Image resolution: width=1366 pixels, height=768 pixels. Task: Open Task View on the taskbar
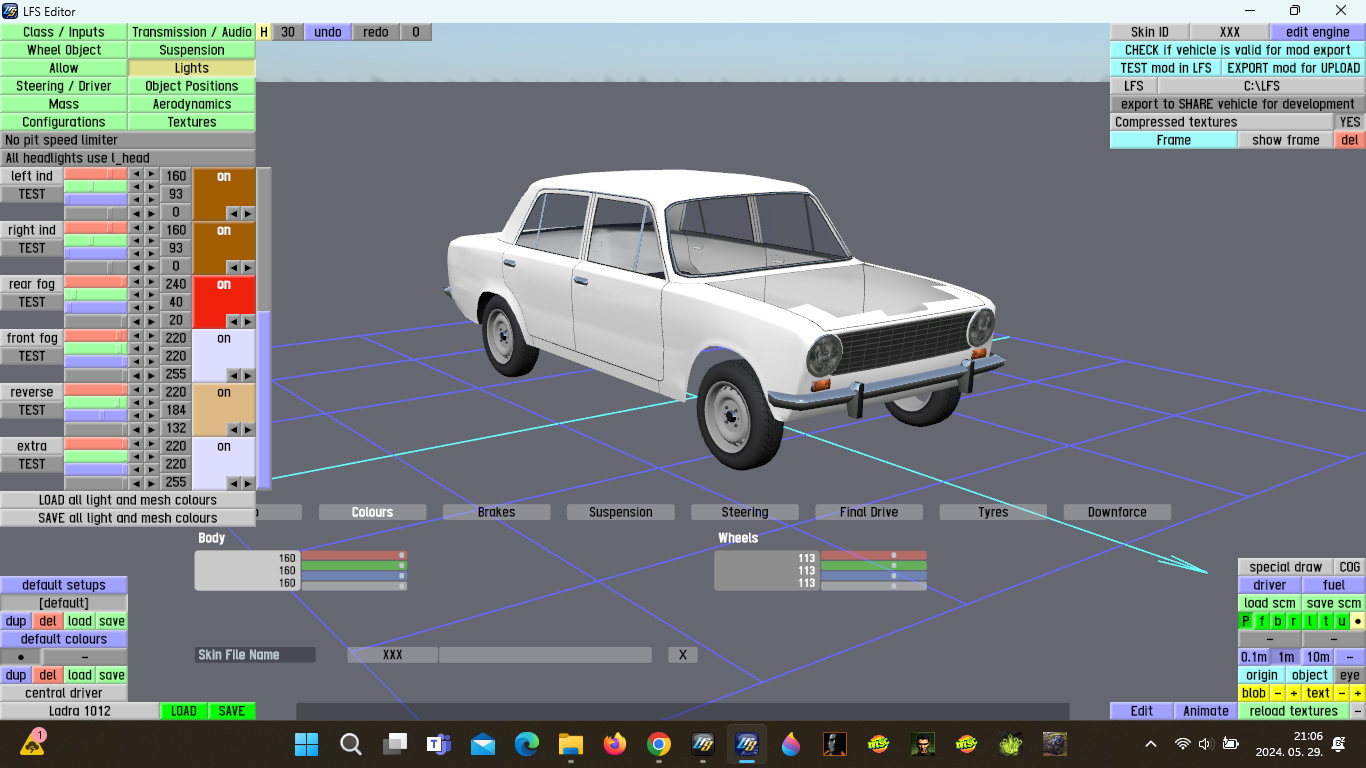click(395, 744)
